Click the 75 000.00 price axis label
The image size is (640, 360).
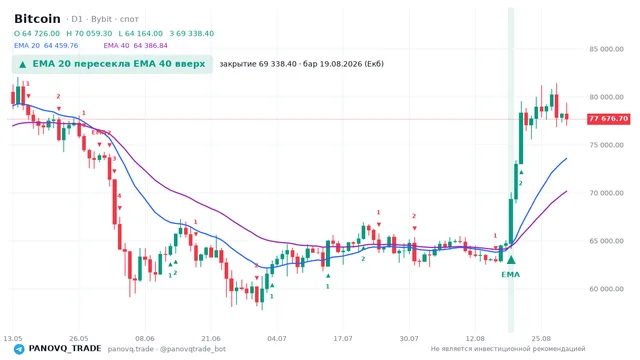[606, 145]
